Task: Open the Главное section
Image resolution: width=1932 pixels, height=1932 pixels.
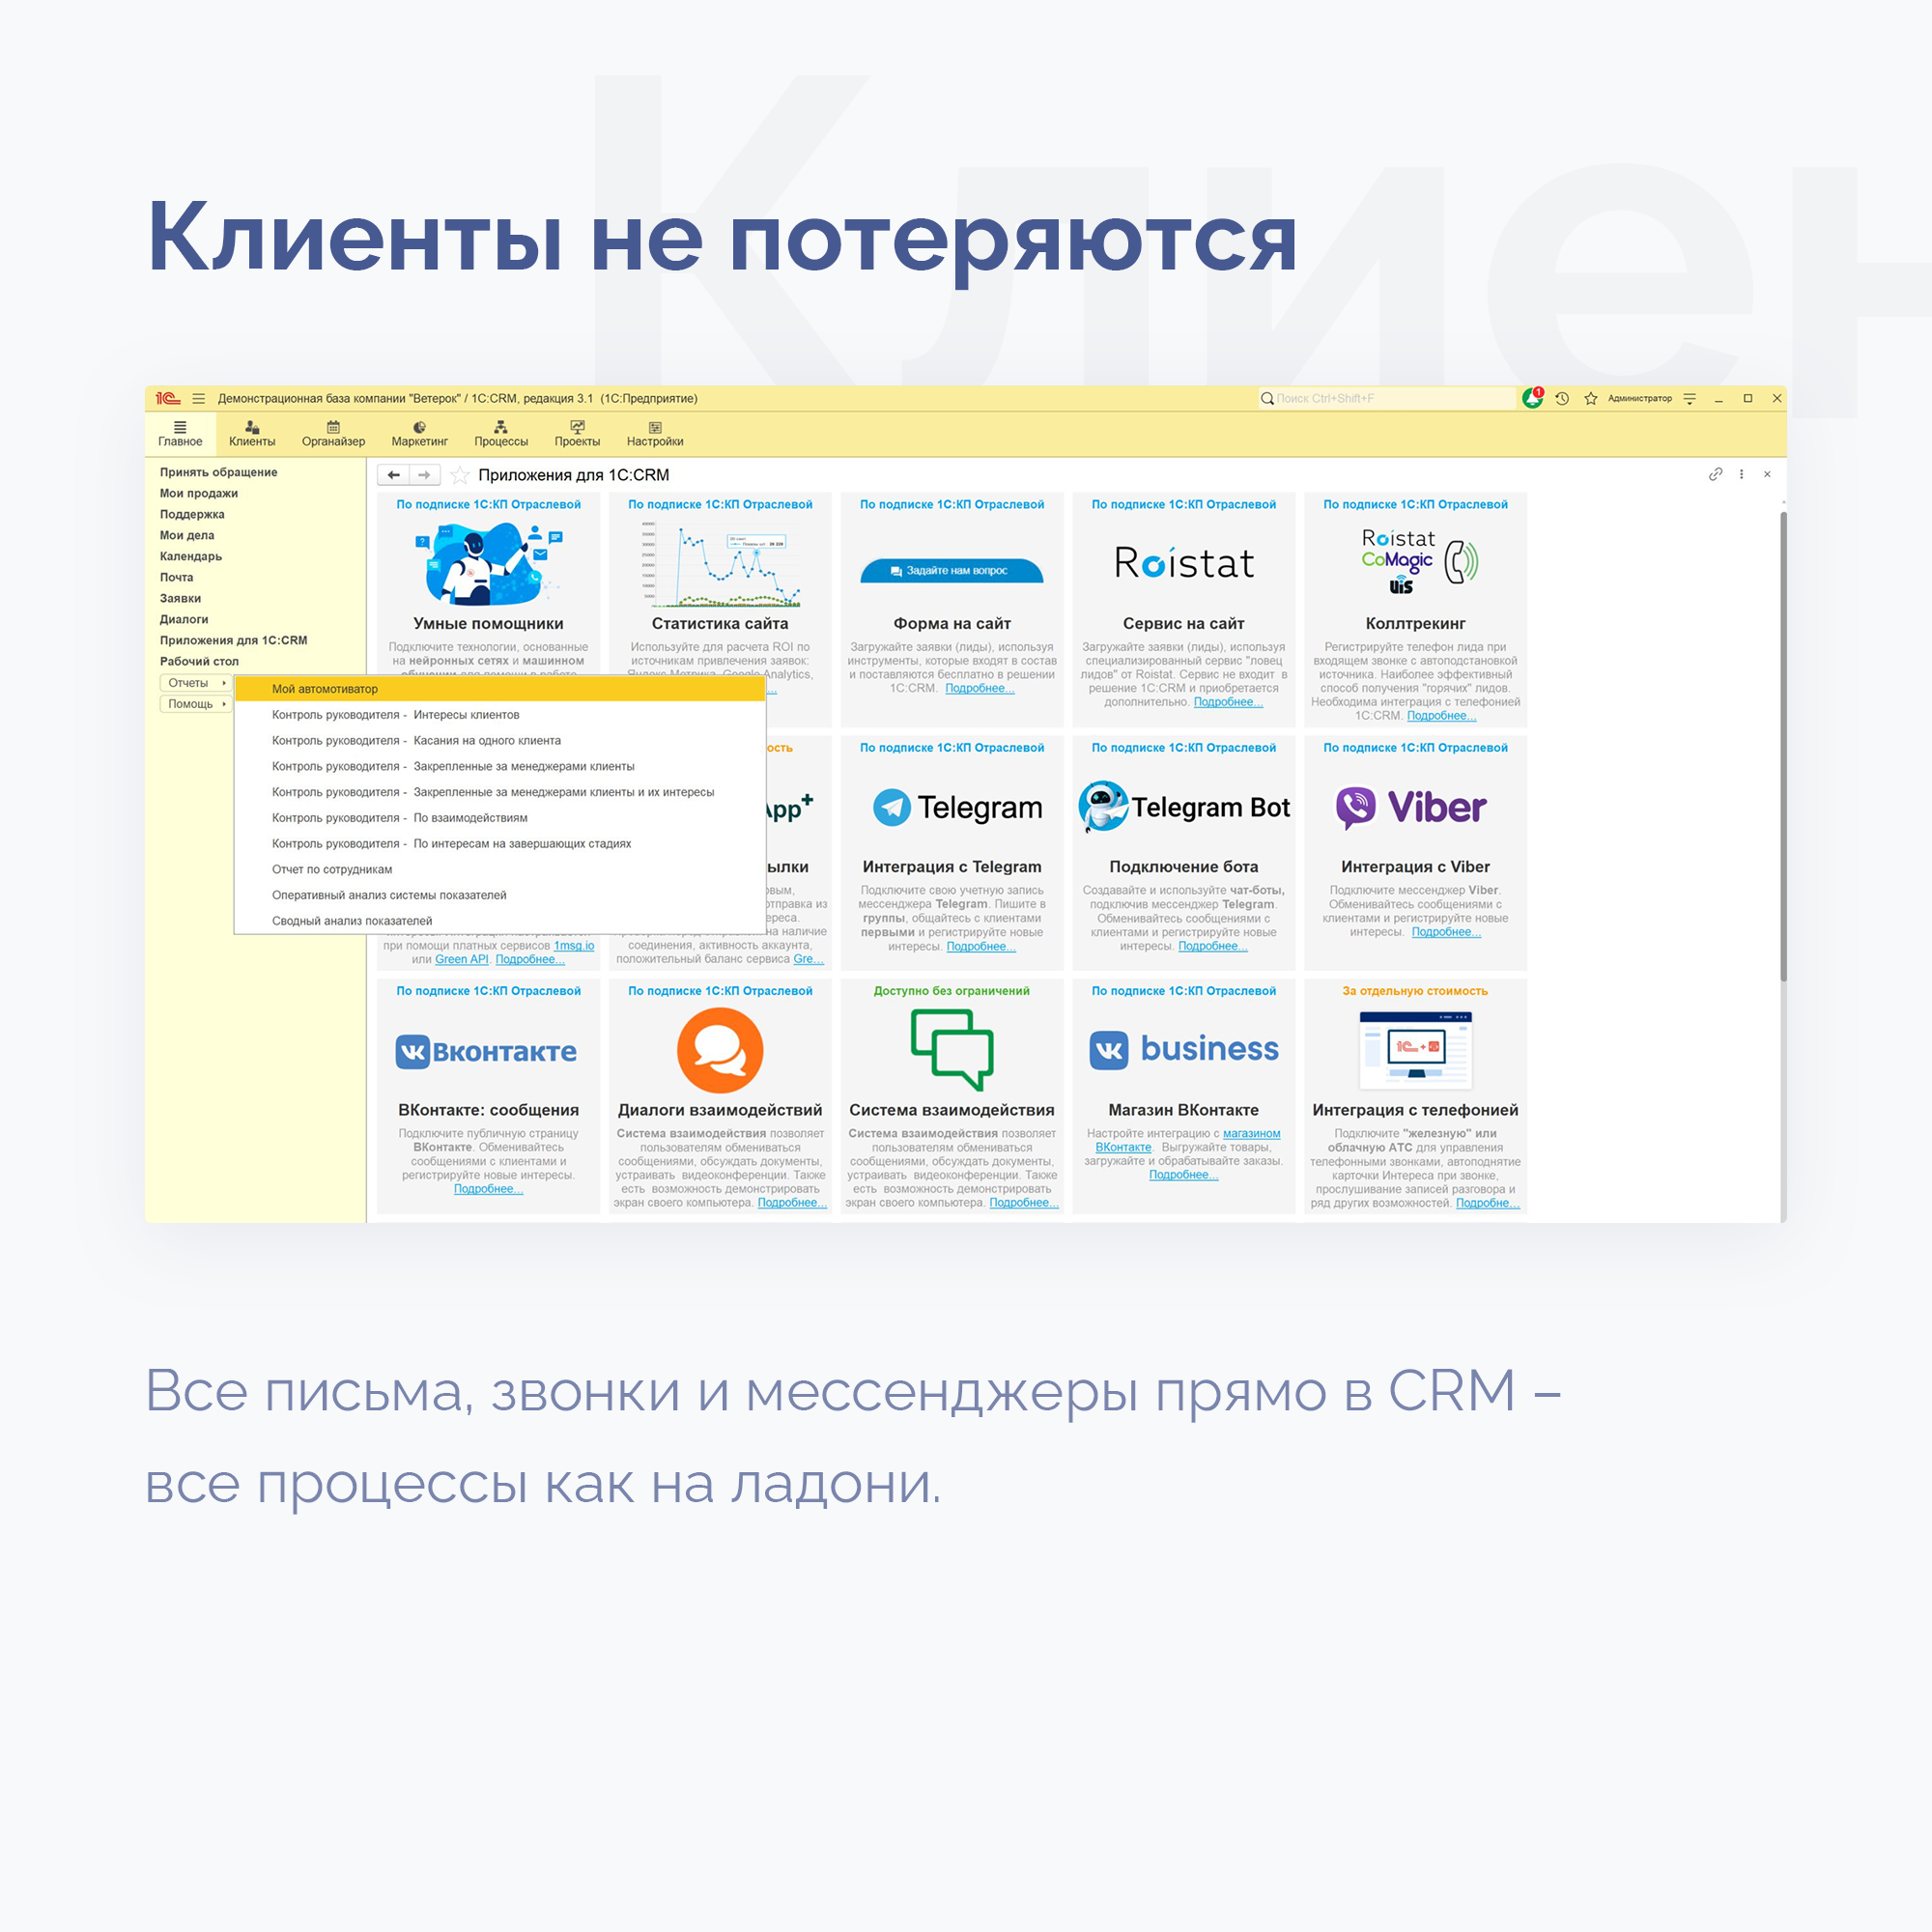Action: (180, 434)
